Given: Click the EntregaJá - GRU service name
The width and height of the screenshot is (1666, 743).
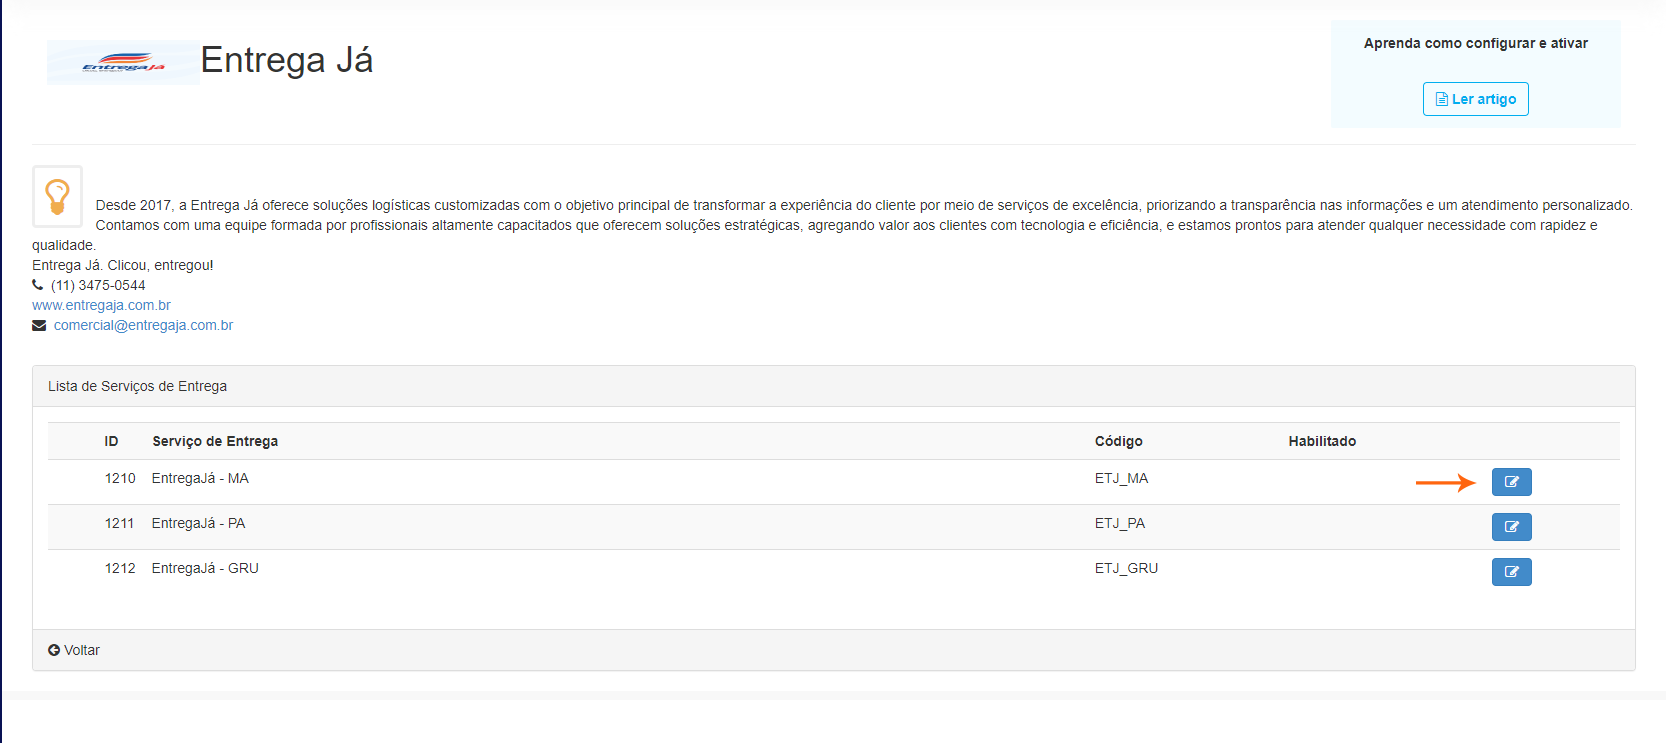Looking at the screenshot, I should coord(205,568).
